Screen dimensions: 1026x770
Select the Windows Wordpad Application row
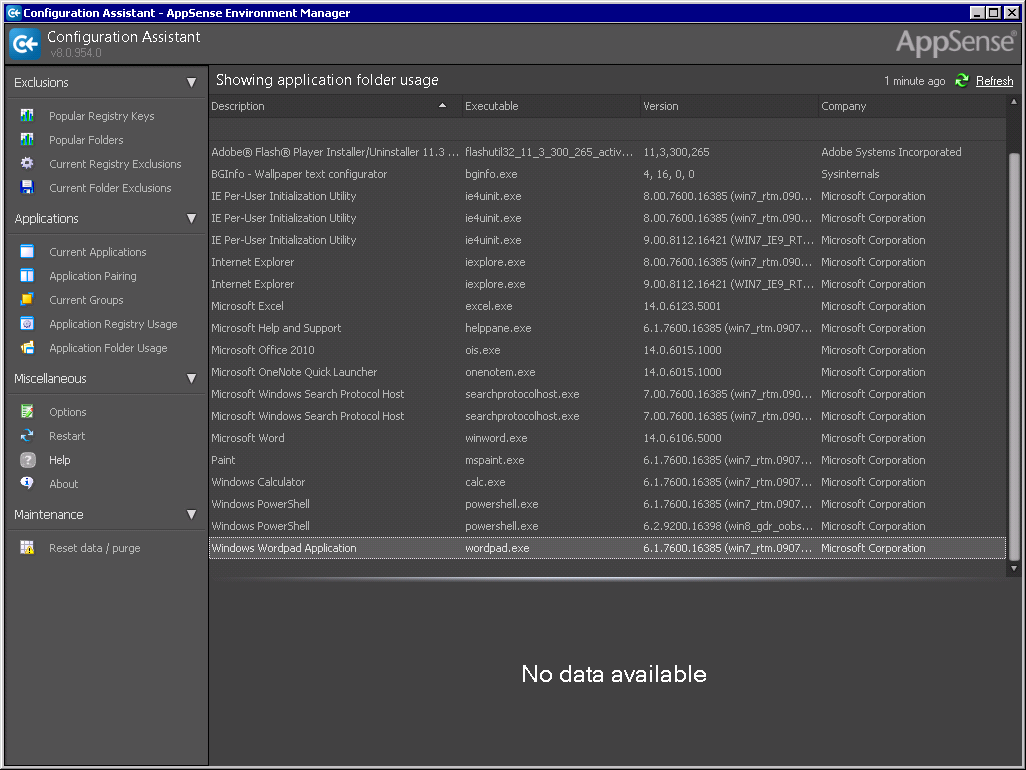coord(607,548)
